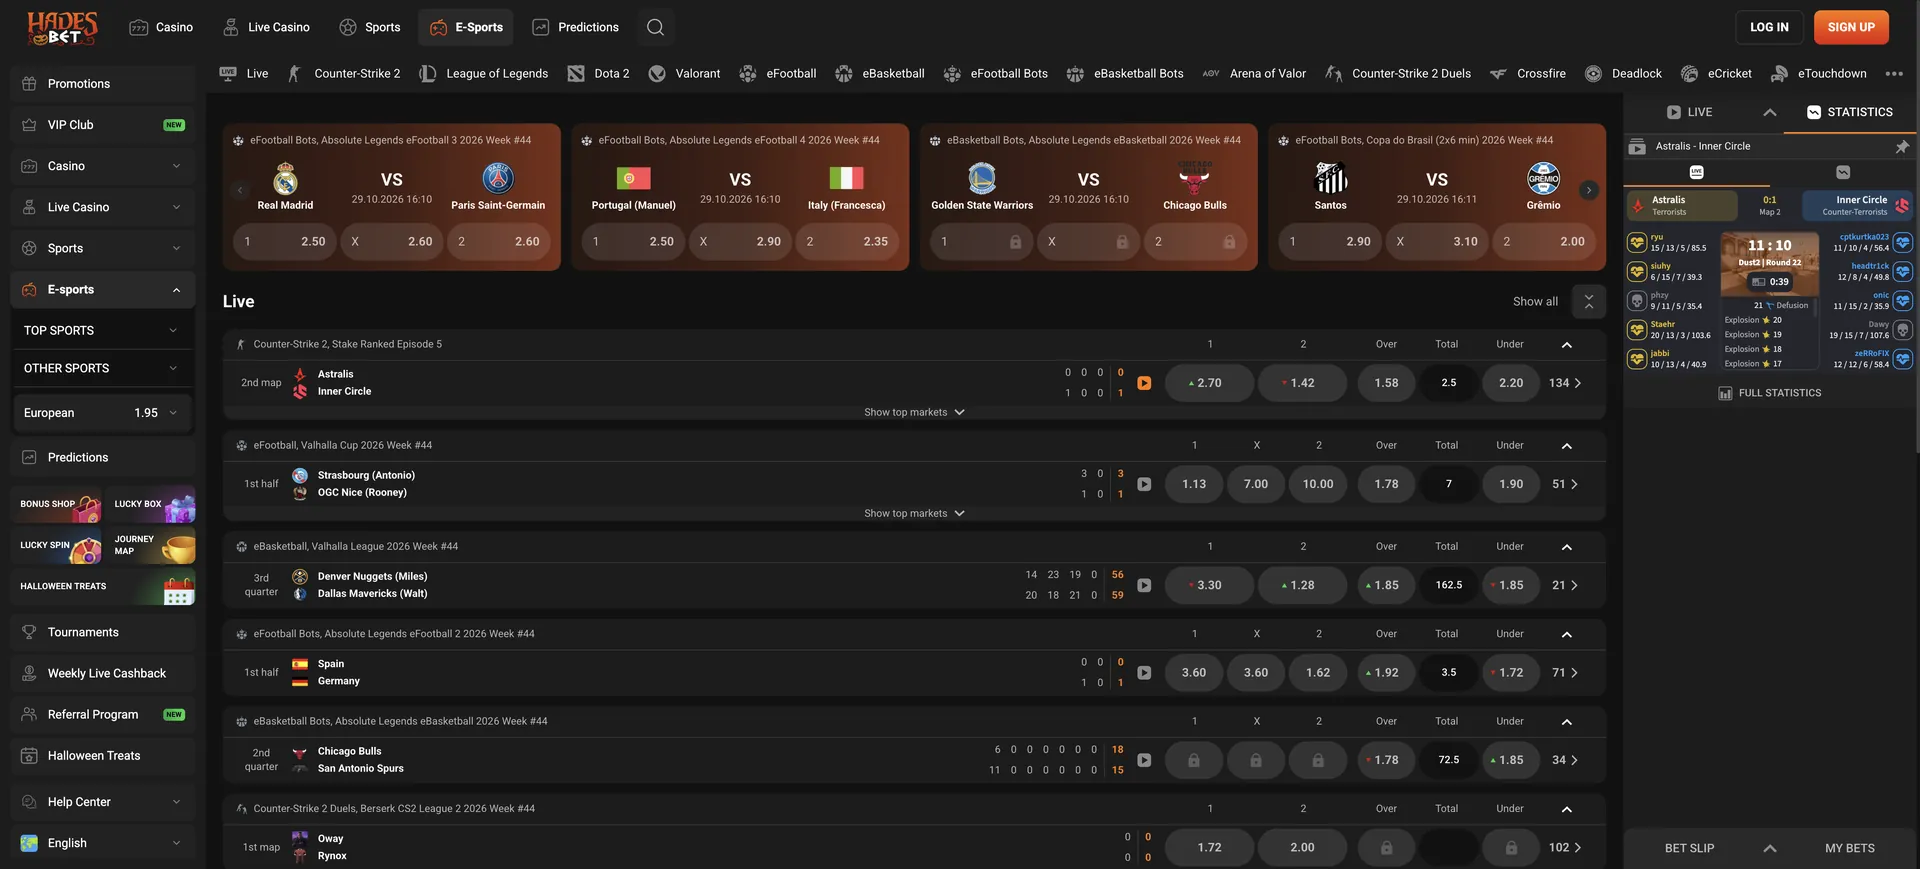Open the search magnifier icon
This screenshot has width=1920, height=869.
(655, 27)
